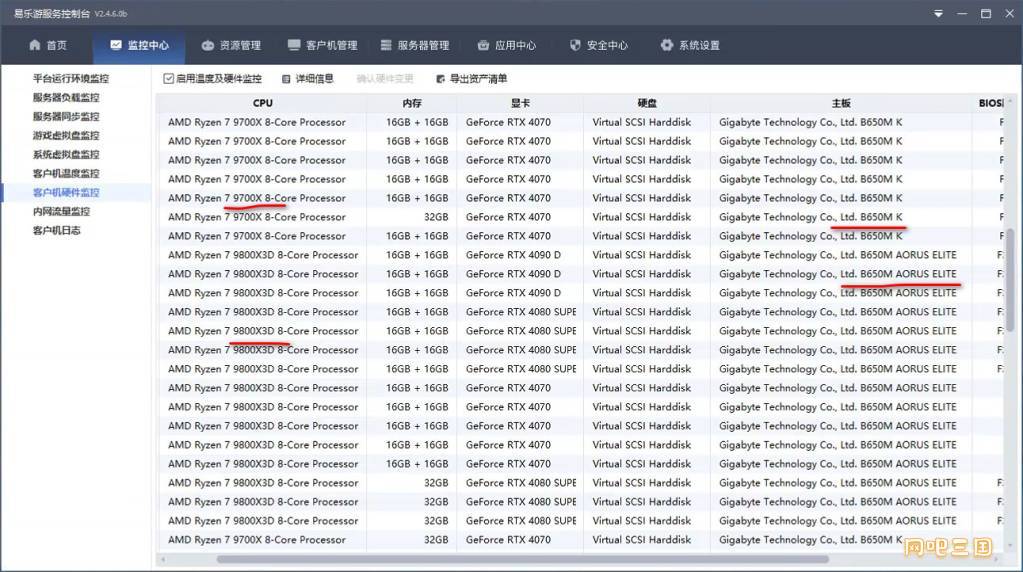The height and width of the screenshot is (572, 1023).
Task: Sort by the 主板 column header
Action: coord(841,103)
